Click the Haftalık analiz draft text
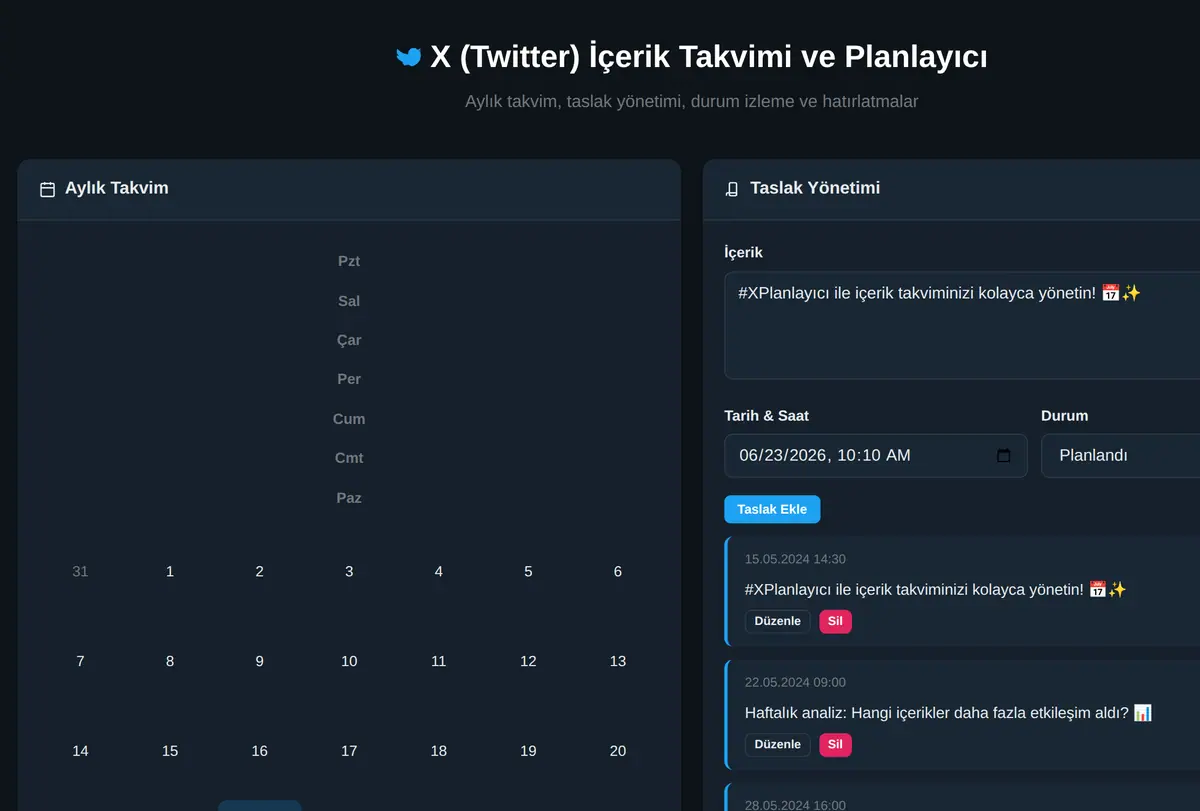 tap(948, 713)
